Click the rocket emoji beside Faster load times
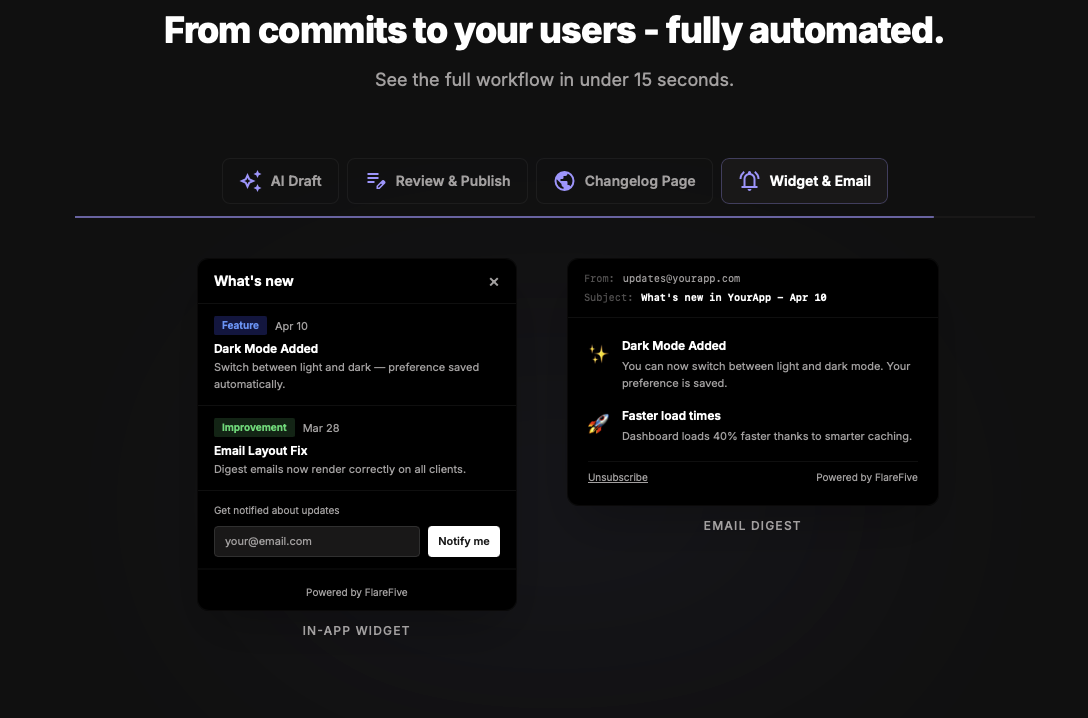The height and width of the screenshot is (718, 1088). (598, 423)
